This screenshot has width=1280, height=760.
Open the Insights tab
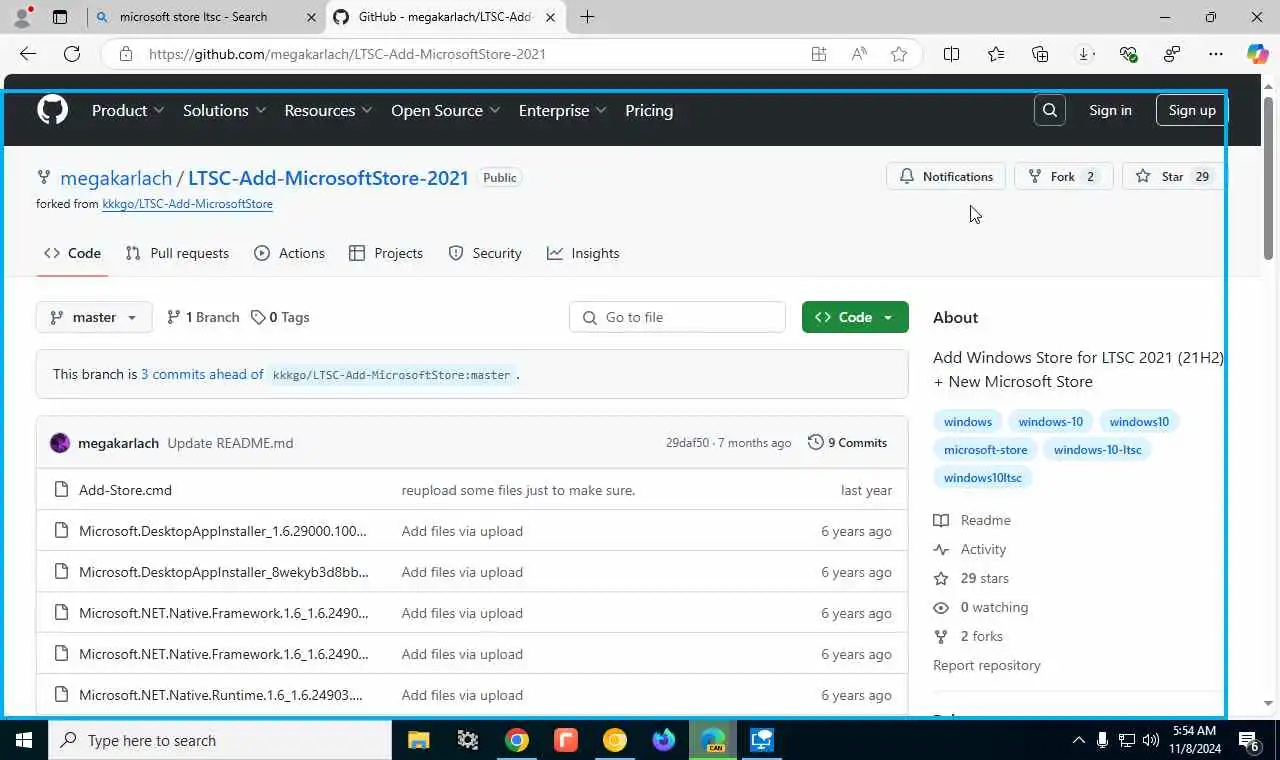tap(583, 253)
